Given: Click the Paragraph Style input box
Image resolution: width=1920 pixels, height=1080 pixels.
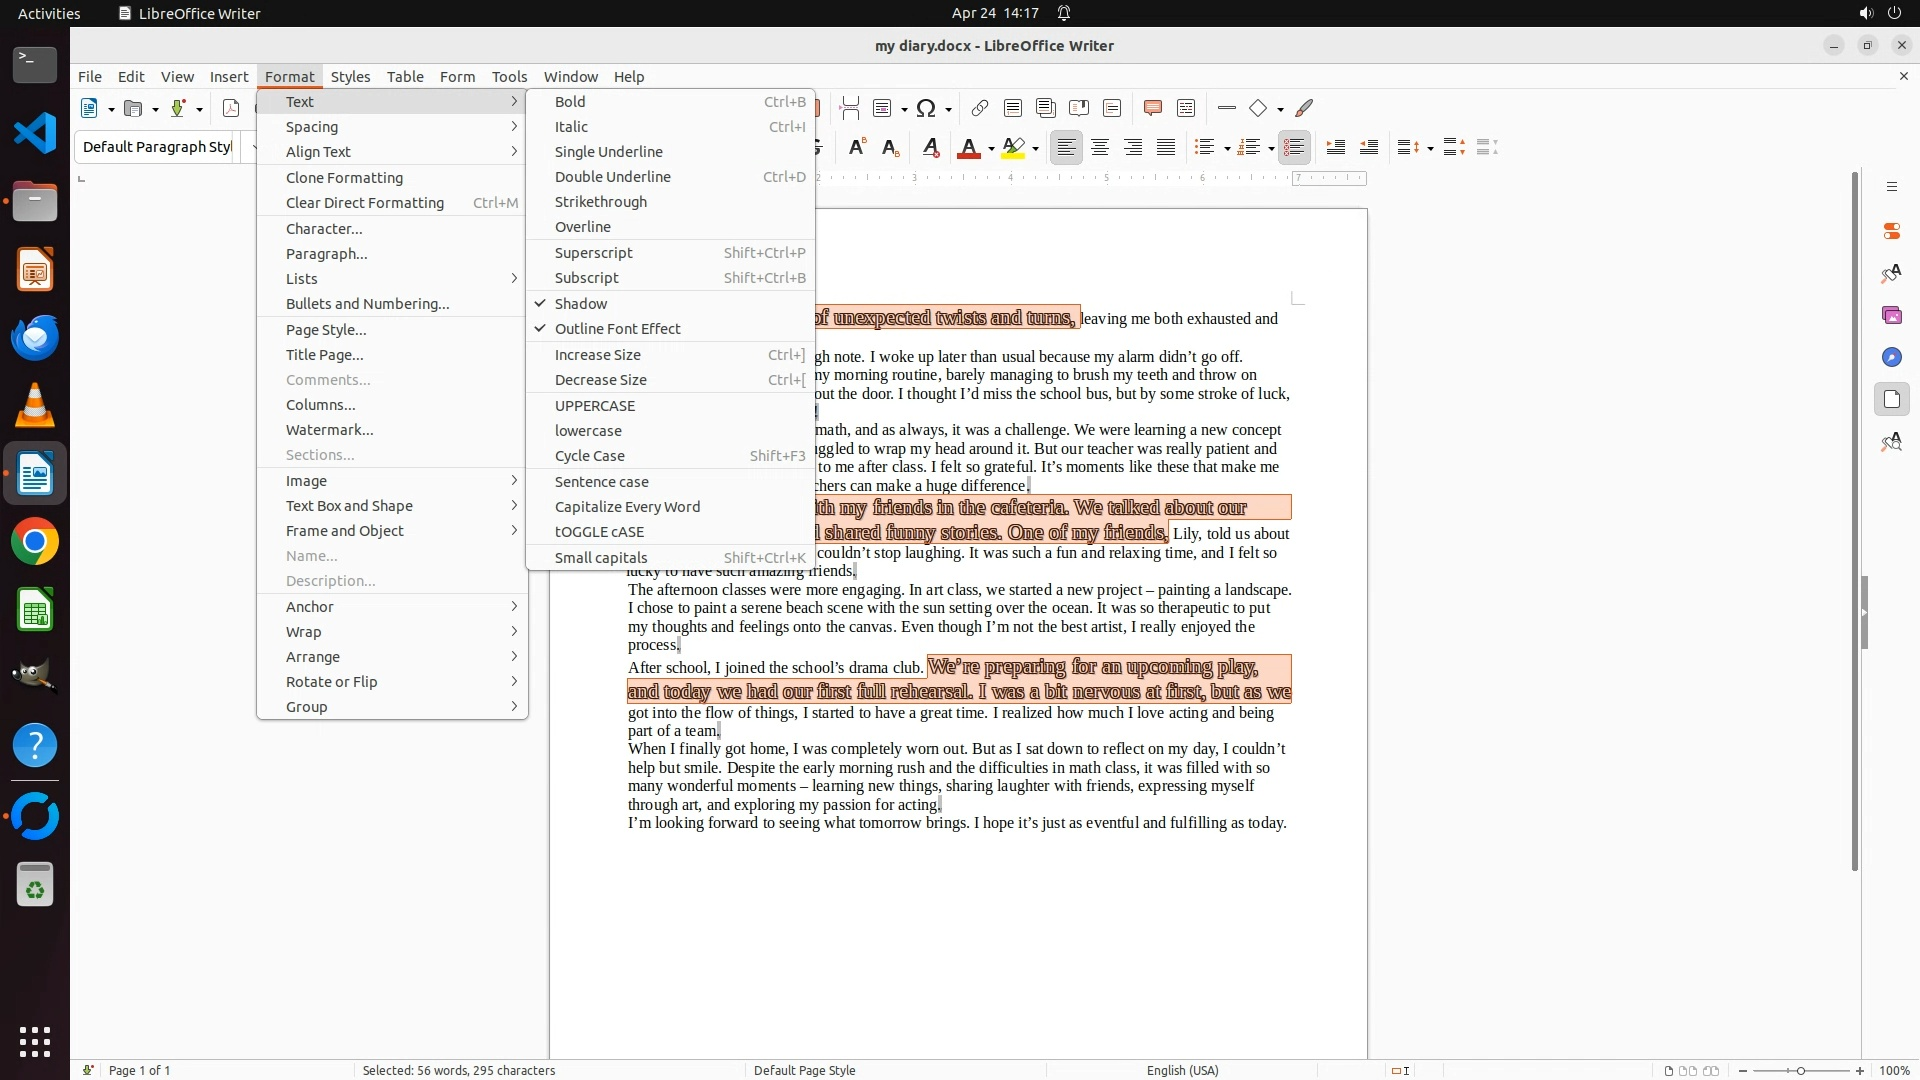Looking at the screenshot, I should (x=157, y=147).
